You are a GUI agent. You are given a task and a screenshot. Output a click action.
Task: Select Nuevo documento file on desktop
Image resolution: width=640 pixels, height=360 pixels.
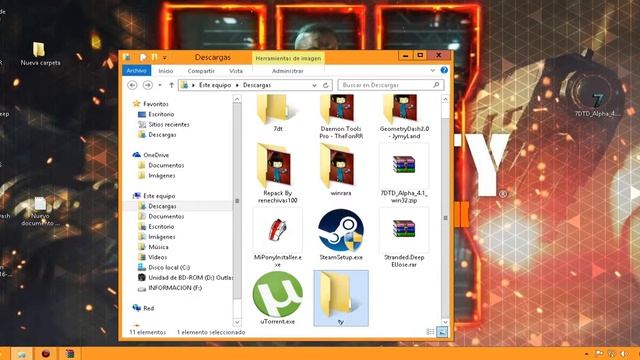(40, 211)
